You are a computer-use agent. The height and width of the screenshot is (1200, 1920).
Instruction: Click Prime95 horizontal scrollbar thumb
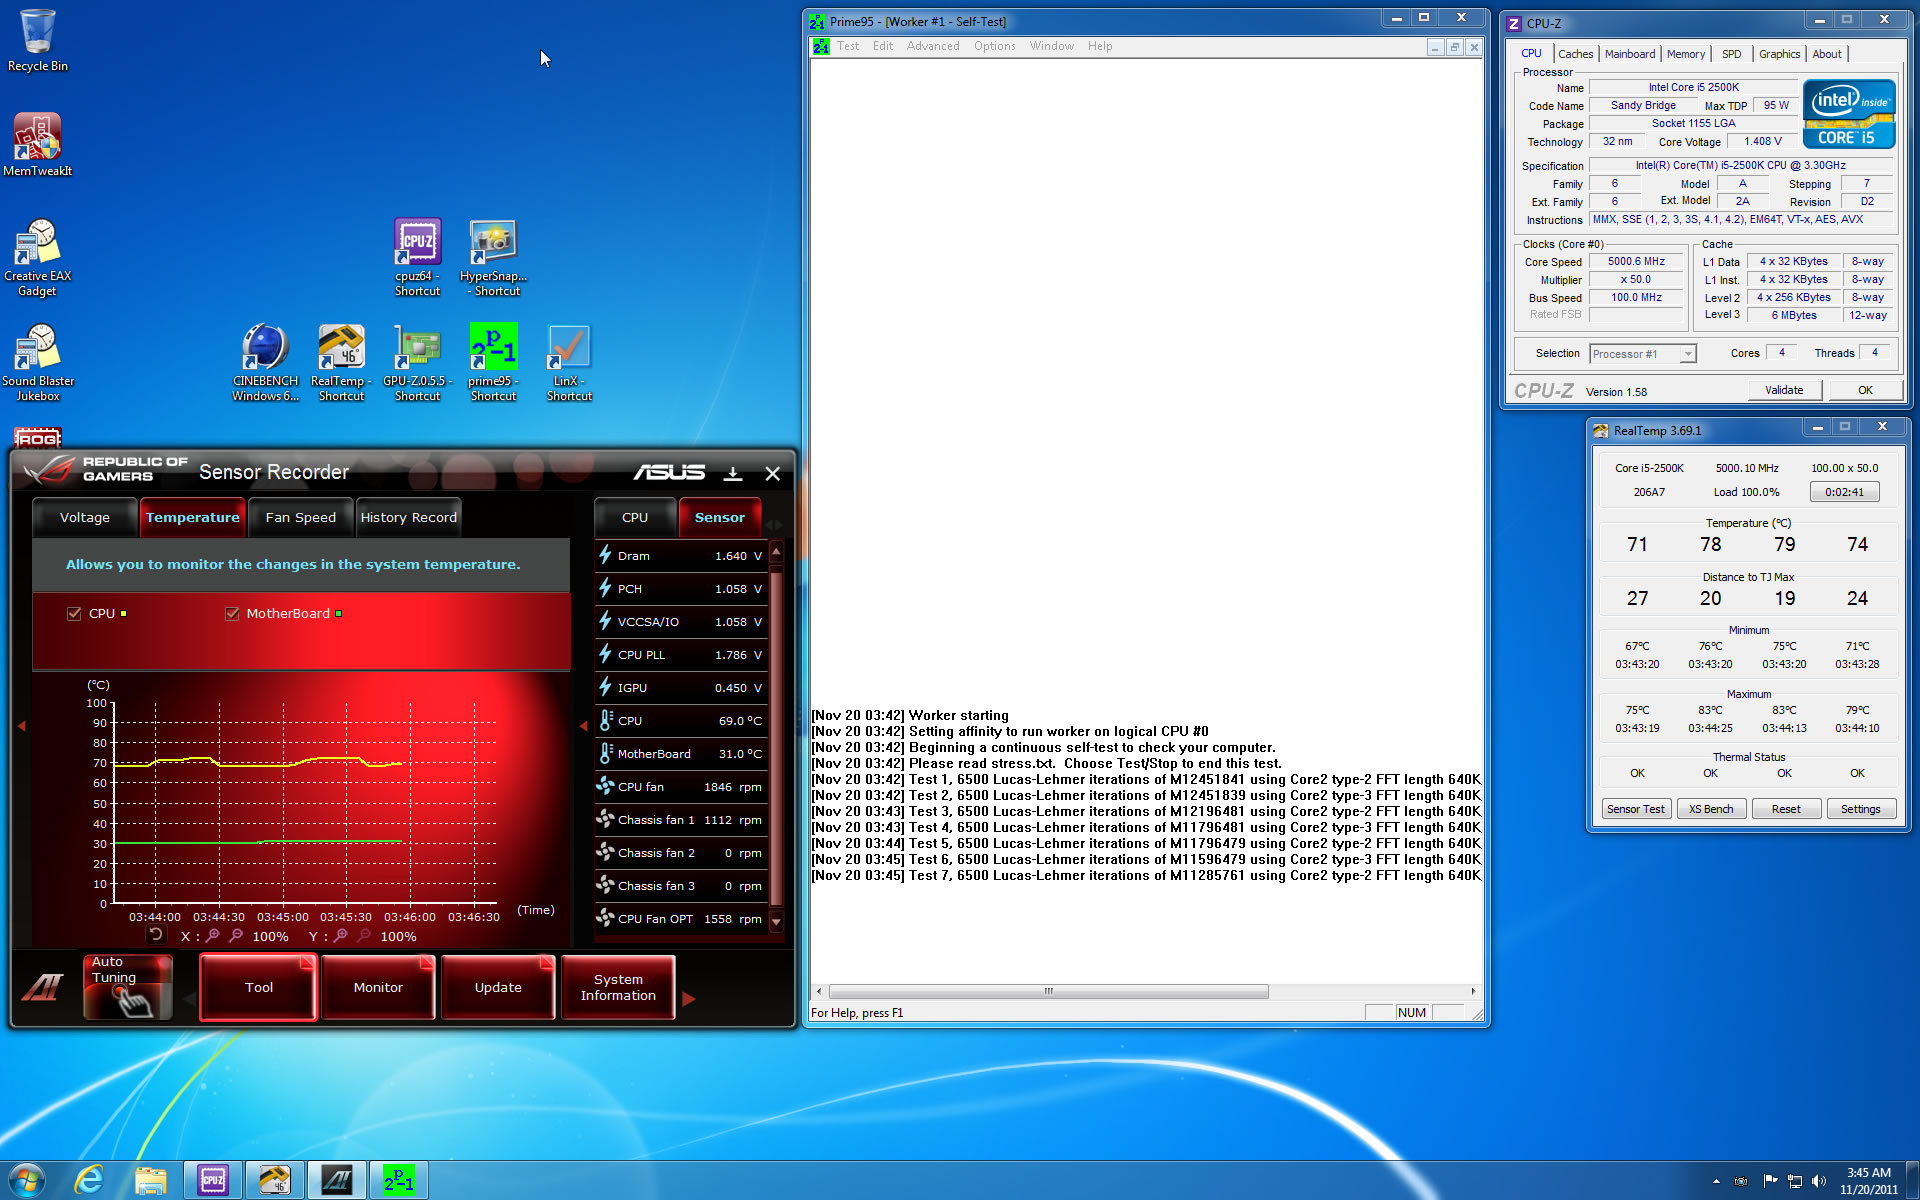[x=1048, y=991]
